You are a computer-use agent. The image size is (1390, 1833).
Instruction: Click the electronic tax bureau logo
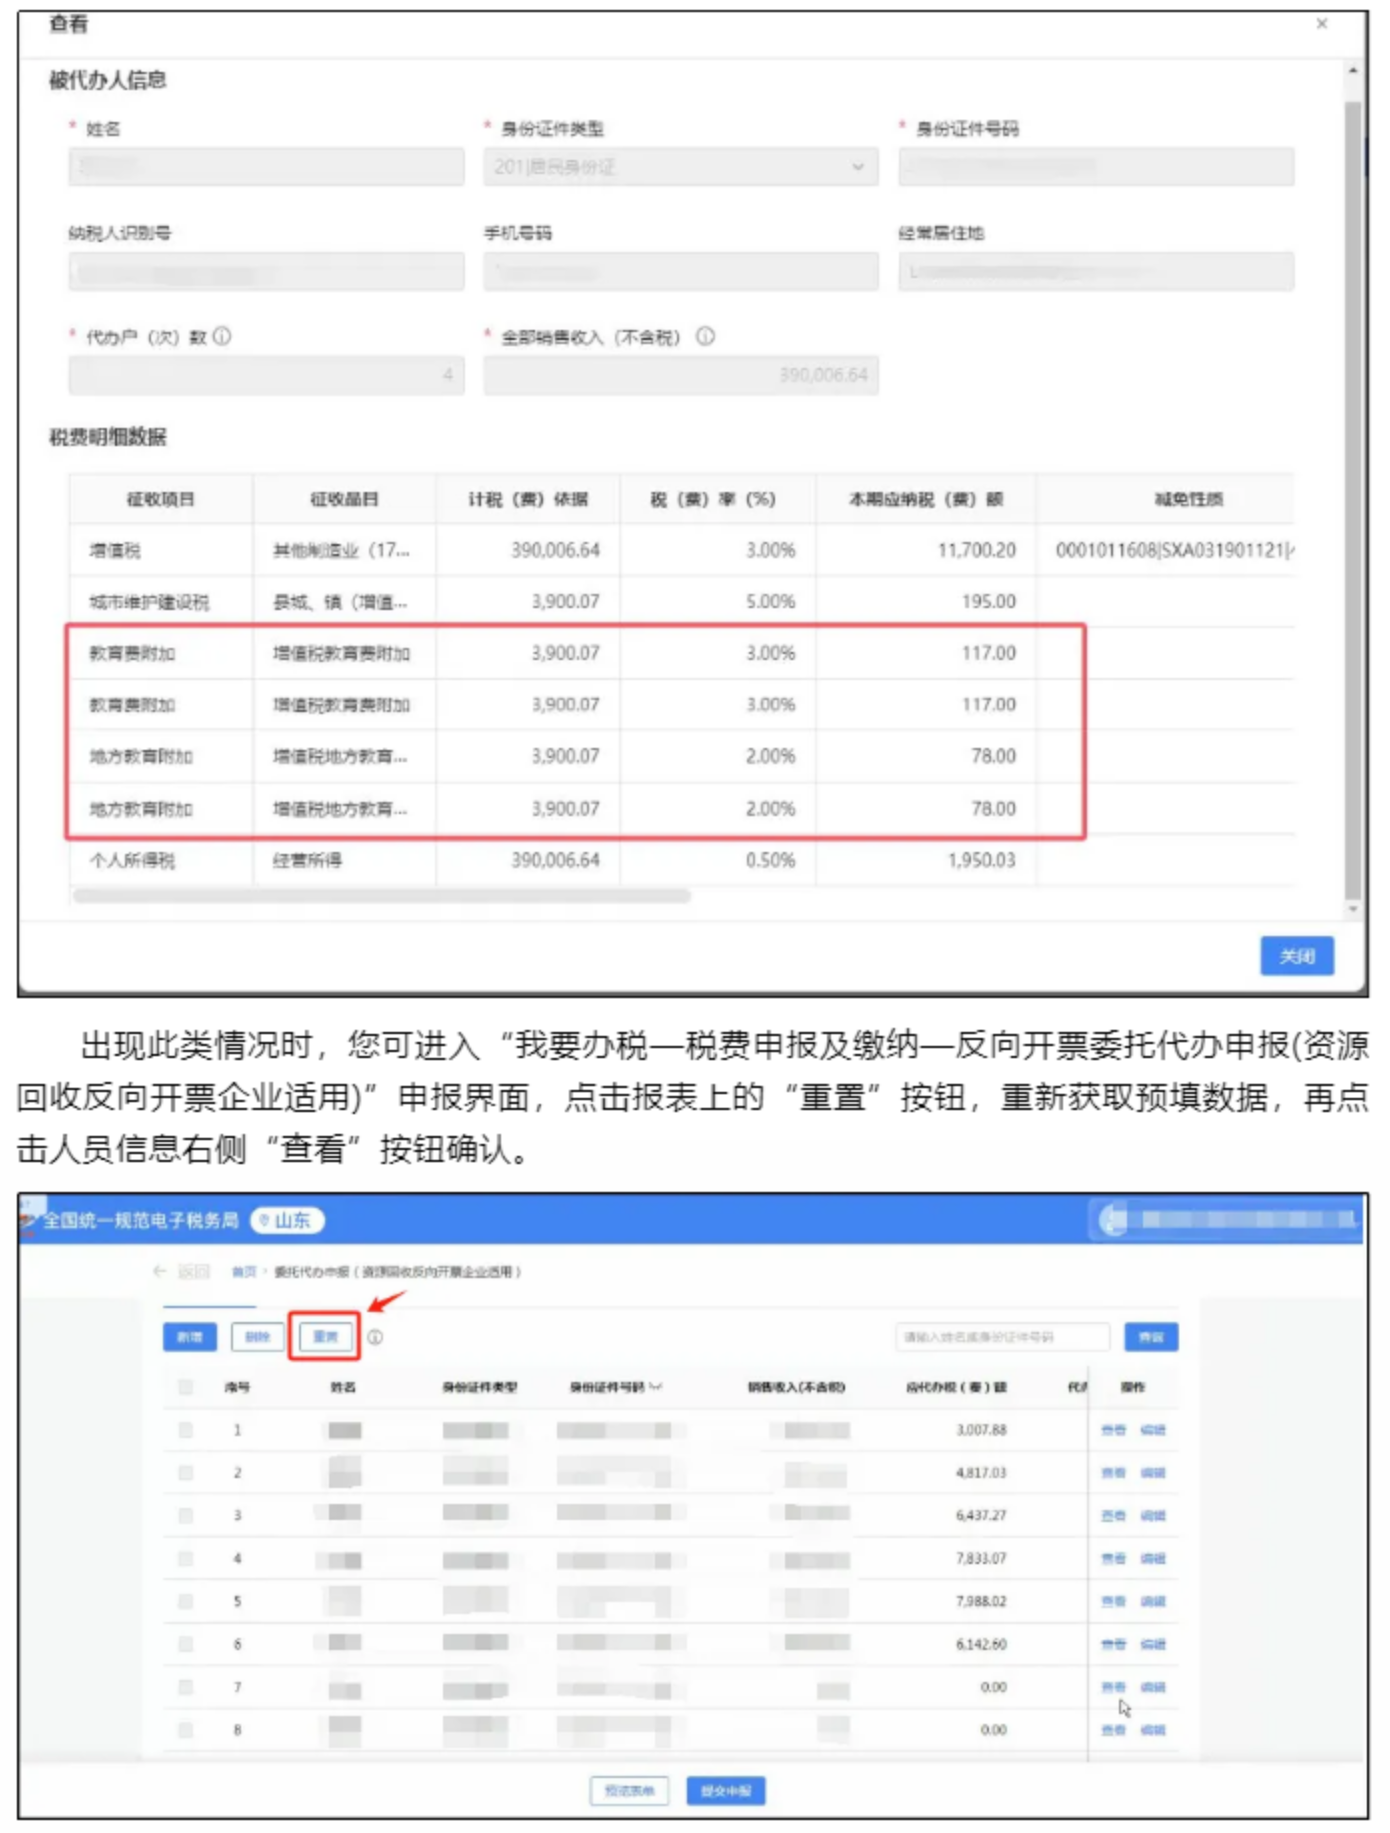(29, 1219)
